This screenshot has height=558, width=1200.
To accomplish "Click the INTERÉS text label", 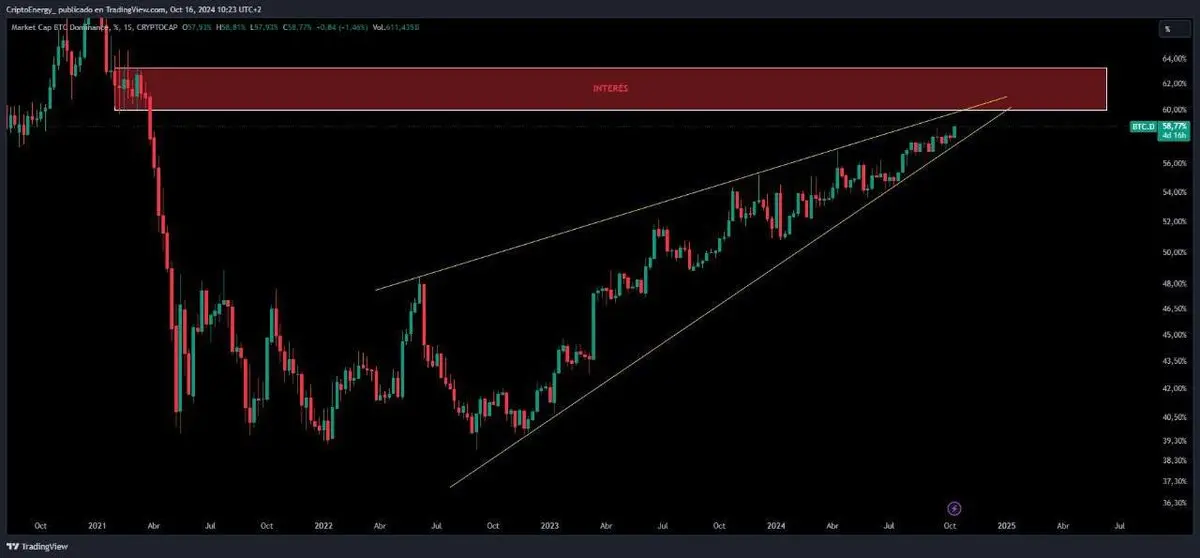I will (x=610, y=89).
